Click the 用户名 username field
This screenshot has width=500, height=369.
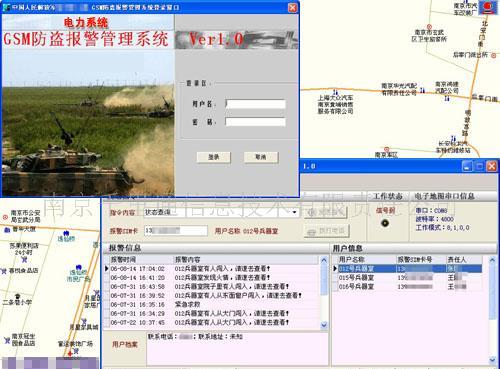tap(255, 104)
